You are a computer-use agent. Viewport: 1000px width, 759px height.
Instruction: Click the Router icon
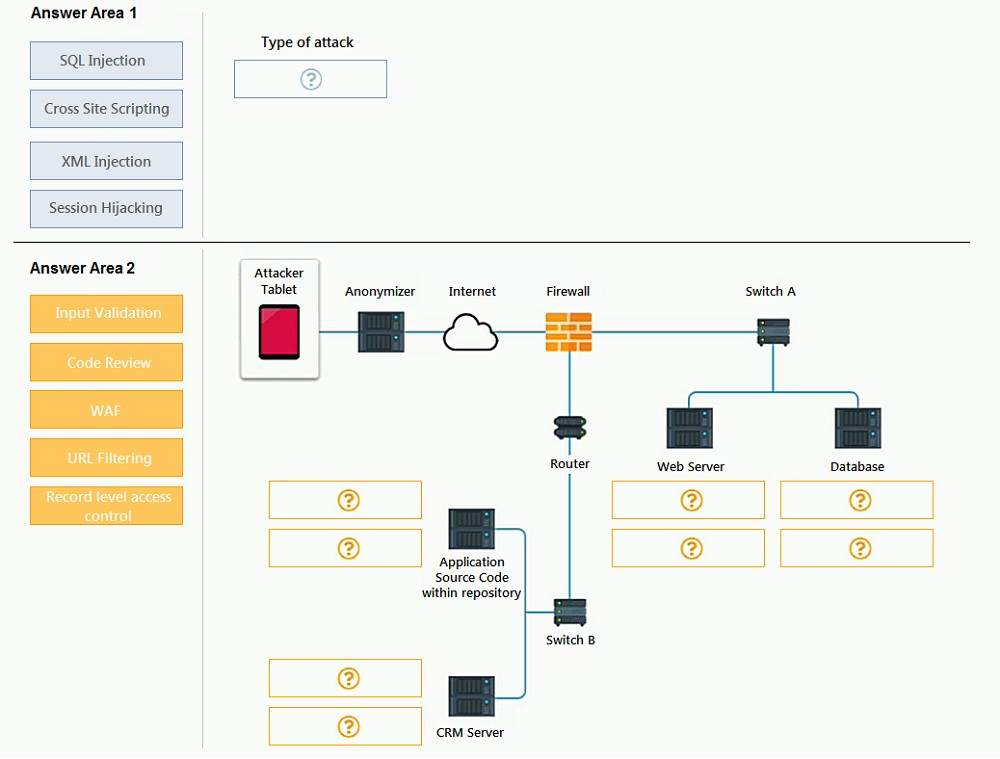[570, 428]
